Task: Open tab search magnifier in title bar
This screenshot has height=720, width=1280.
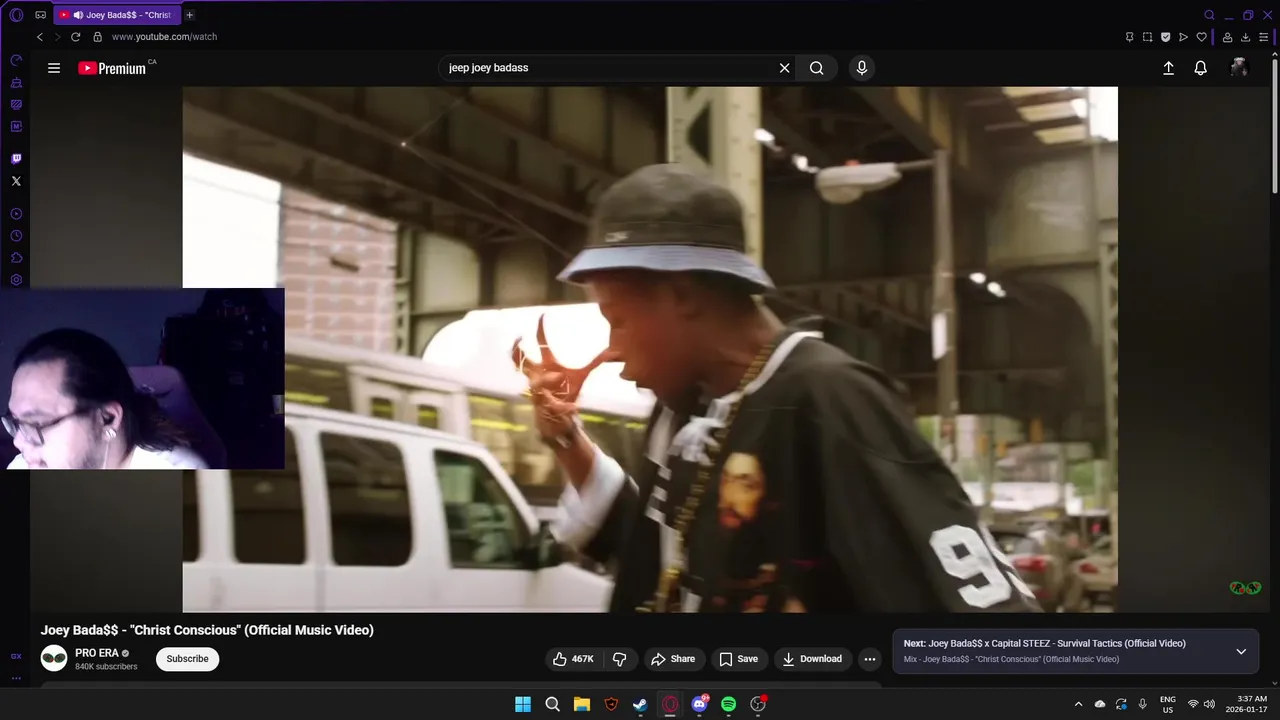Action: tap(1209, 15)
